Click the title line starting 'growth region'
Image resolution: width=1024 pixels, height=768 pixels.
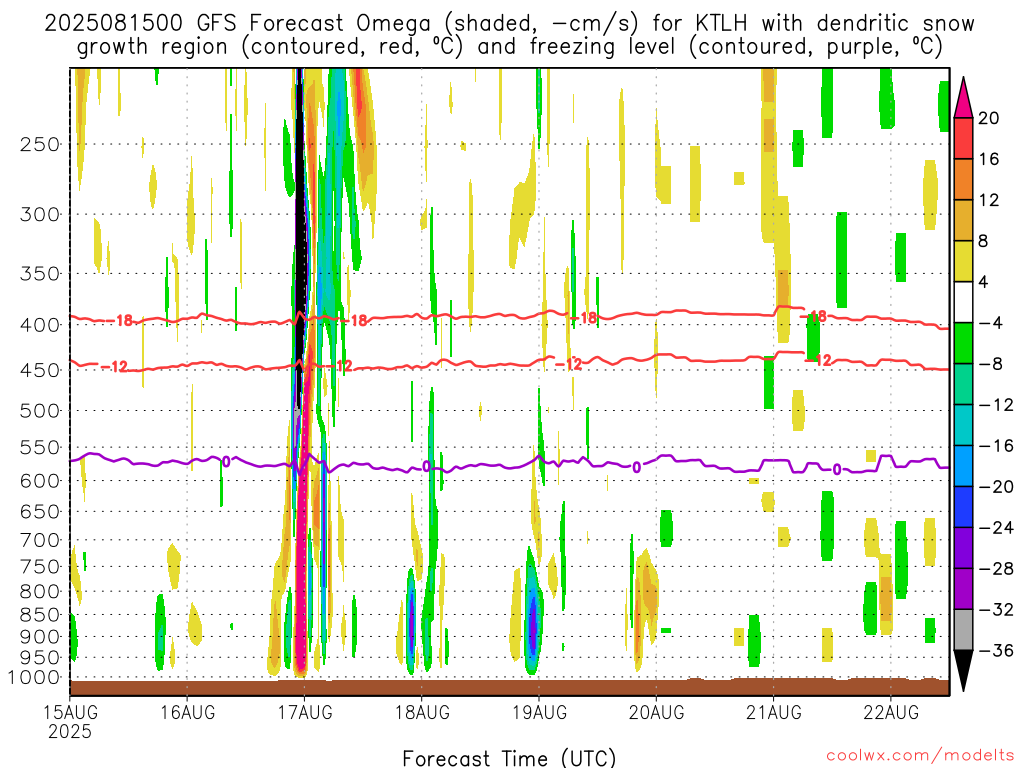click(509, 47)
